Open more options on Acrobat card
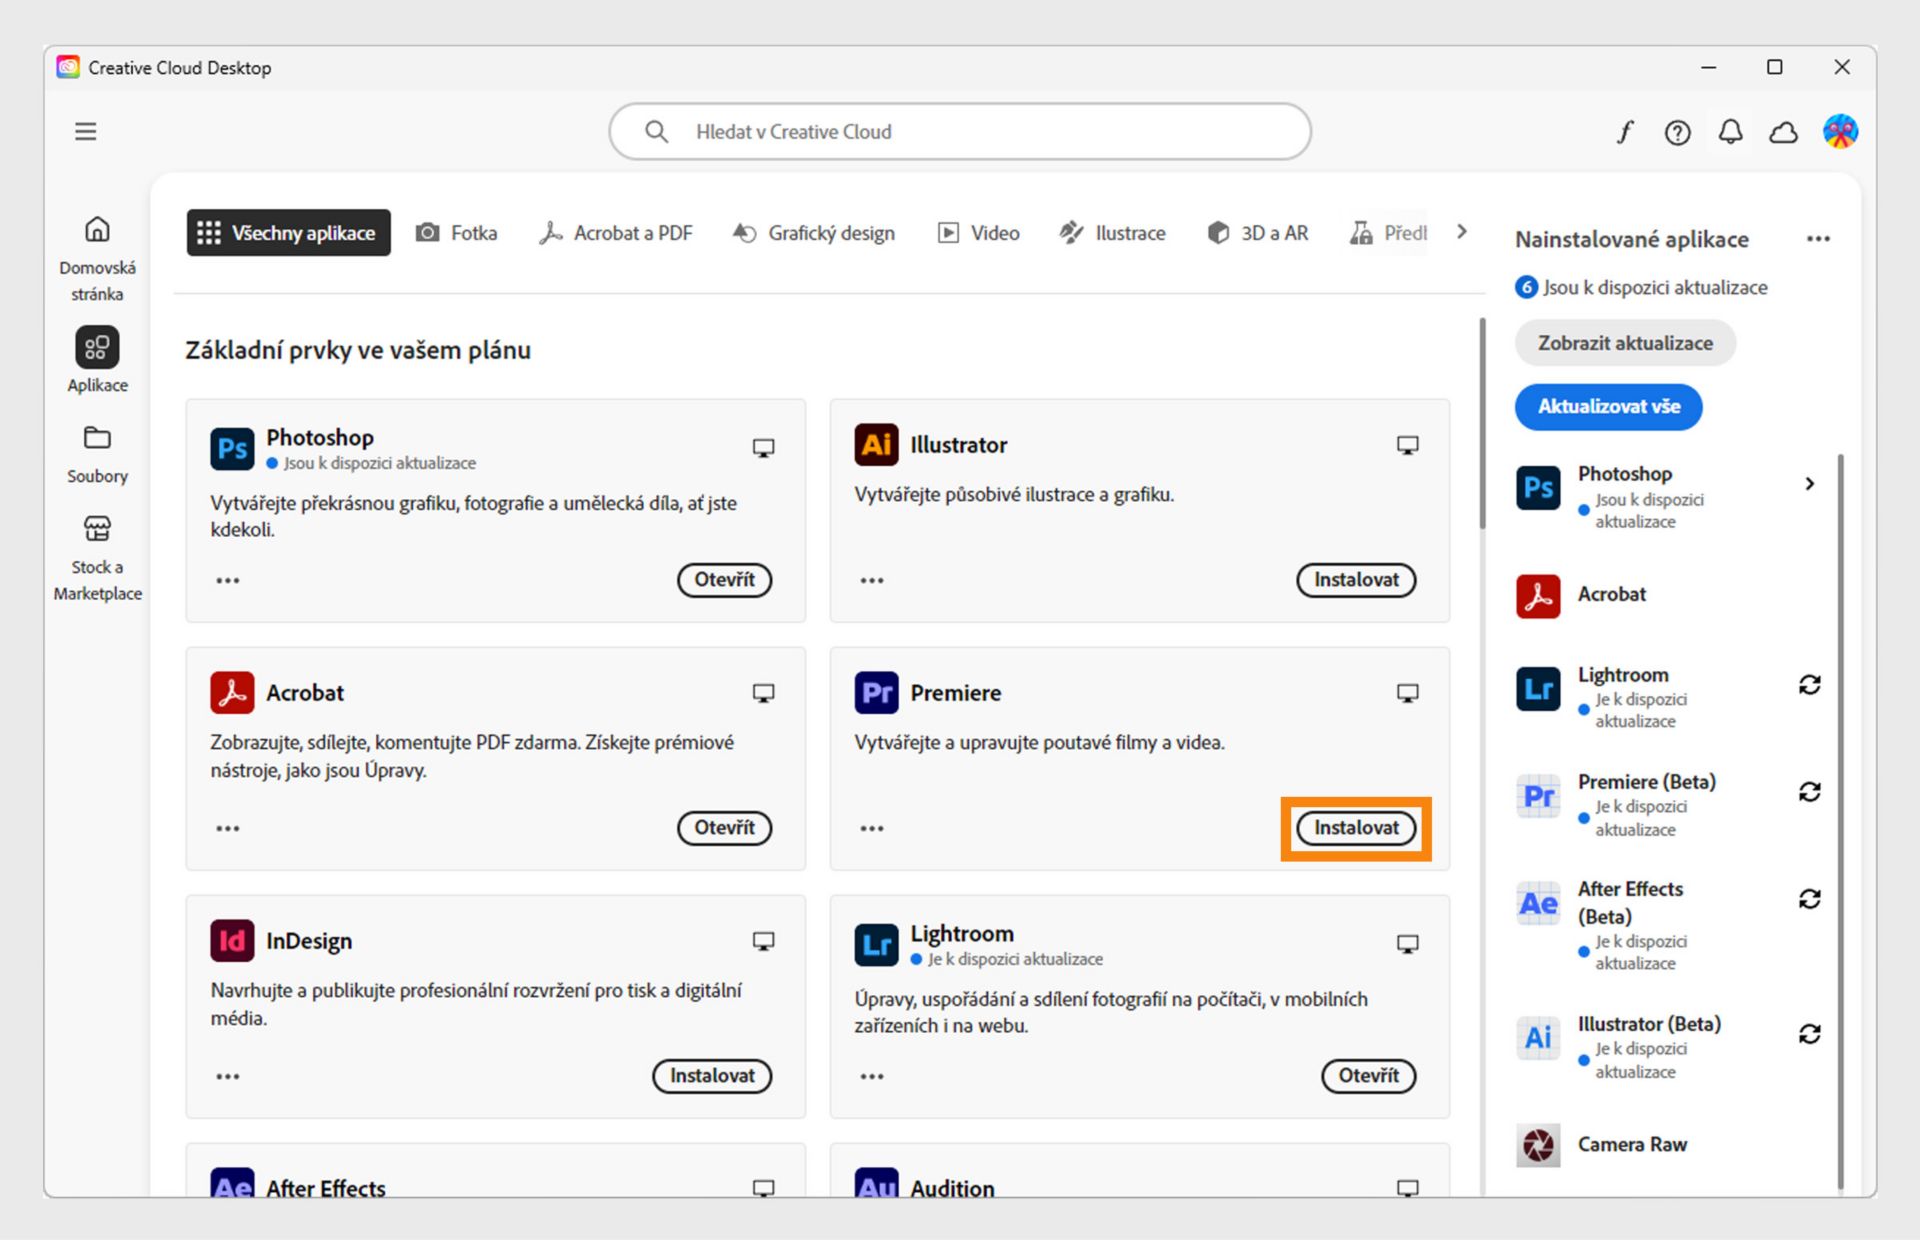Image resolution: width=1920 pixels, height=1240 pixels. [x=228, y=828]
